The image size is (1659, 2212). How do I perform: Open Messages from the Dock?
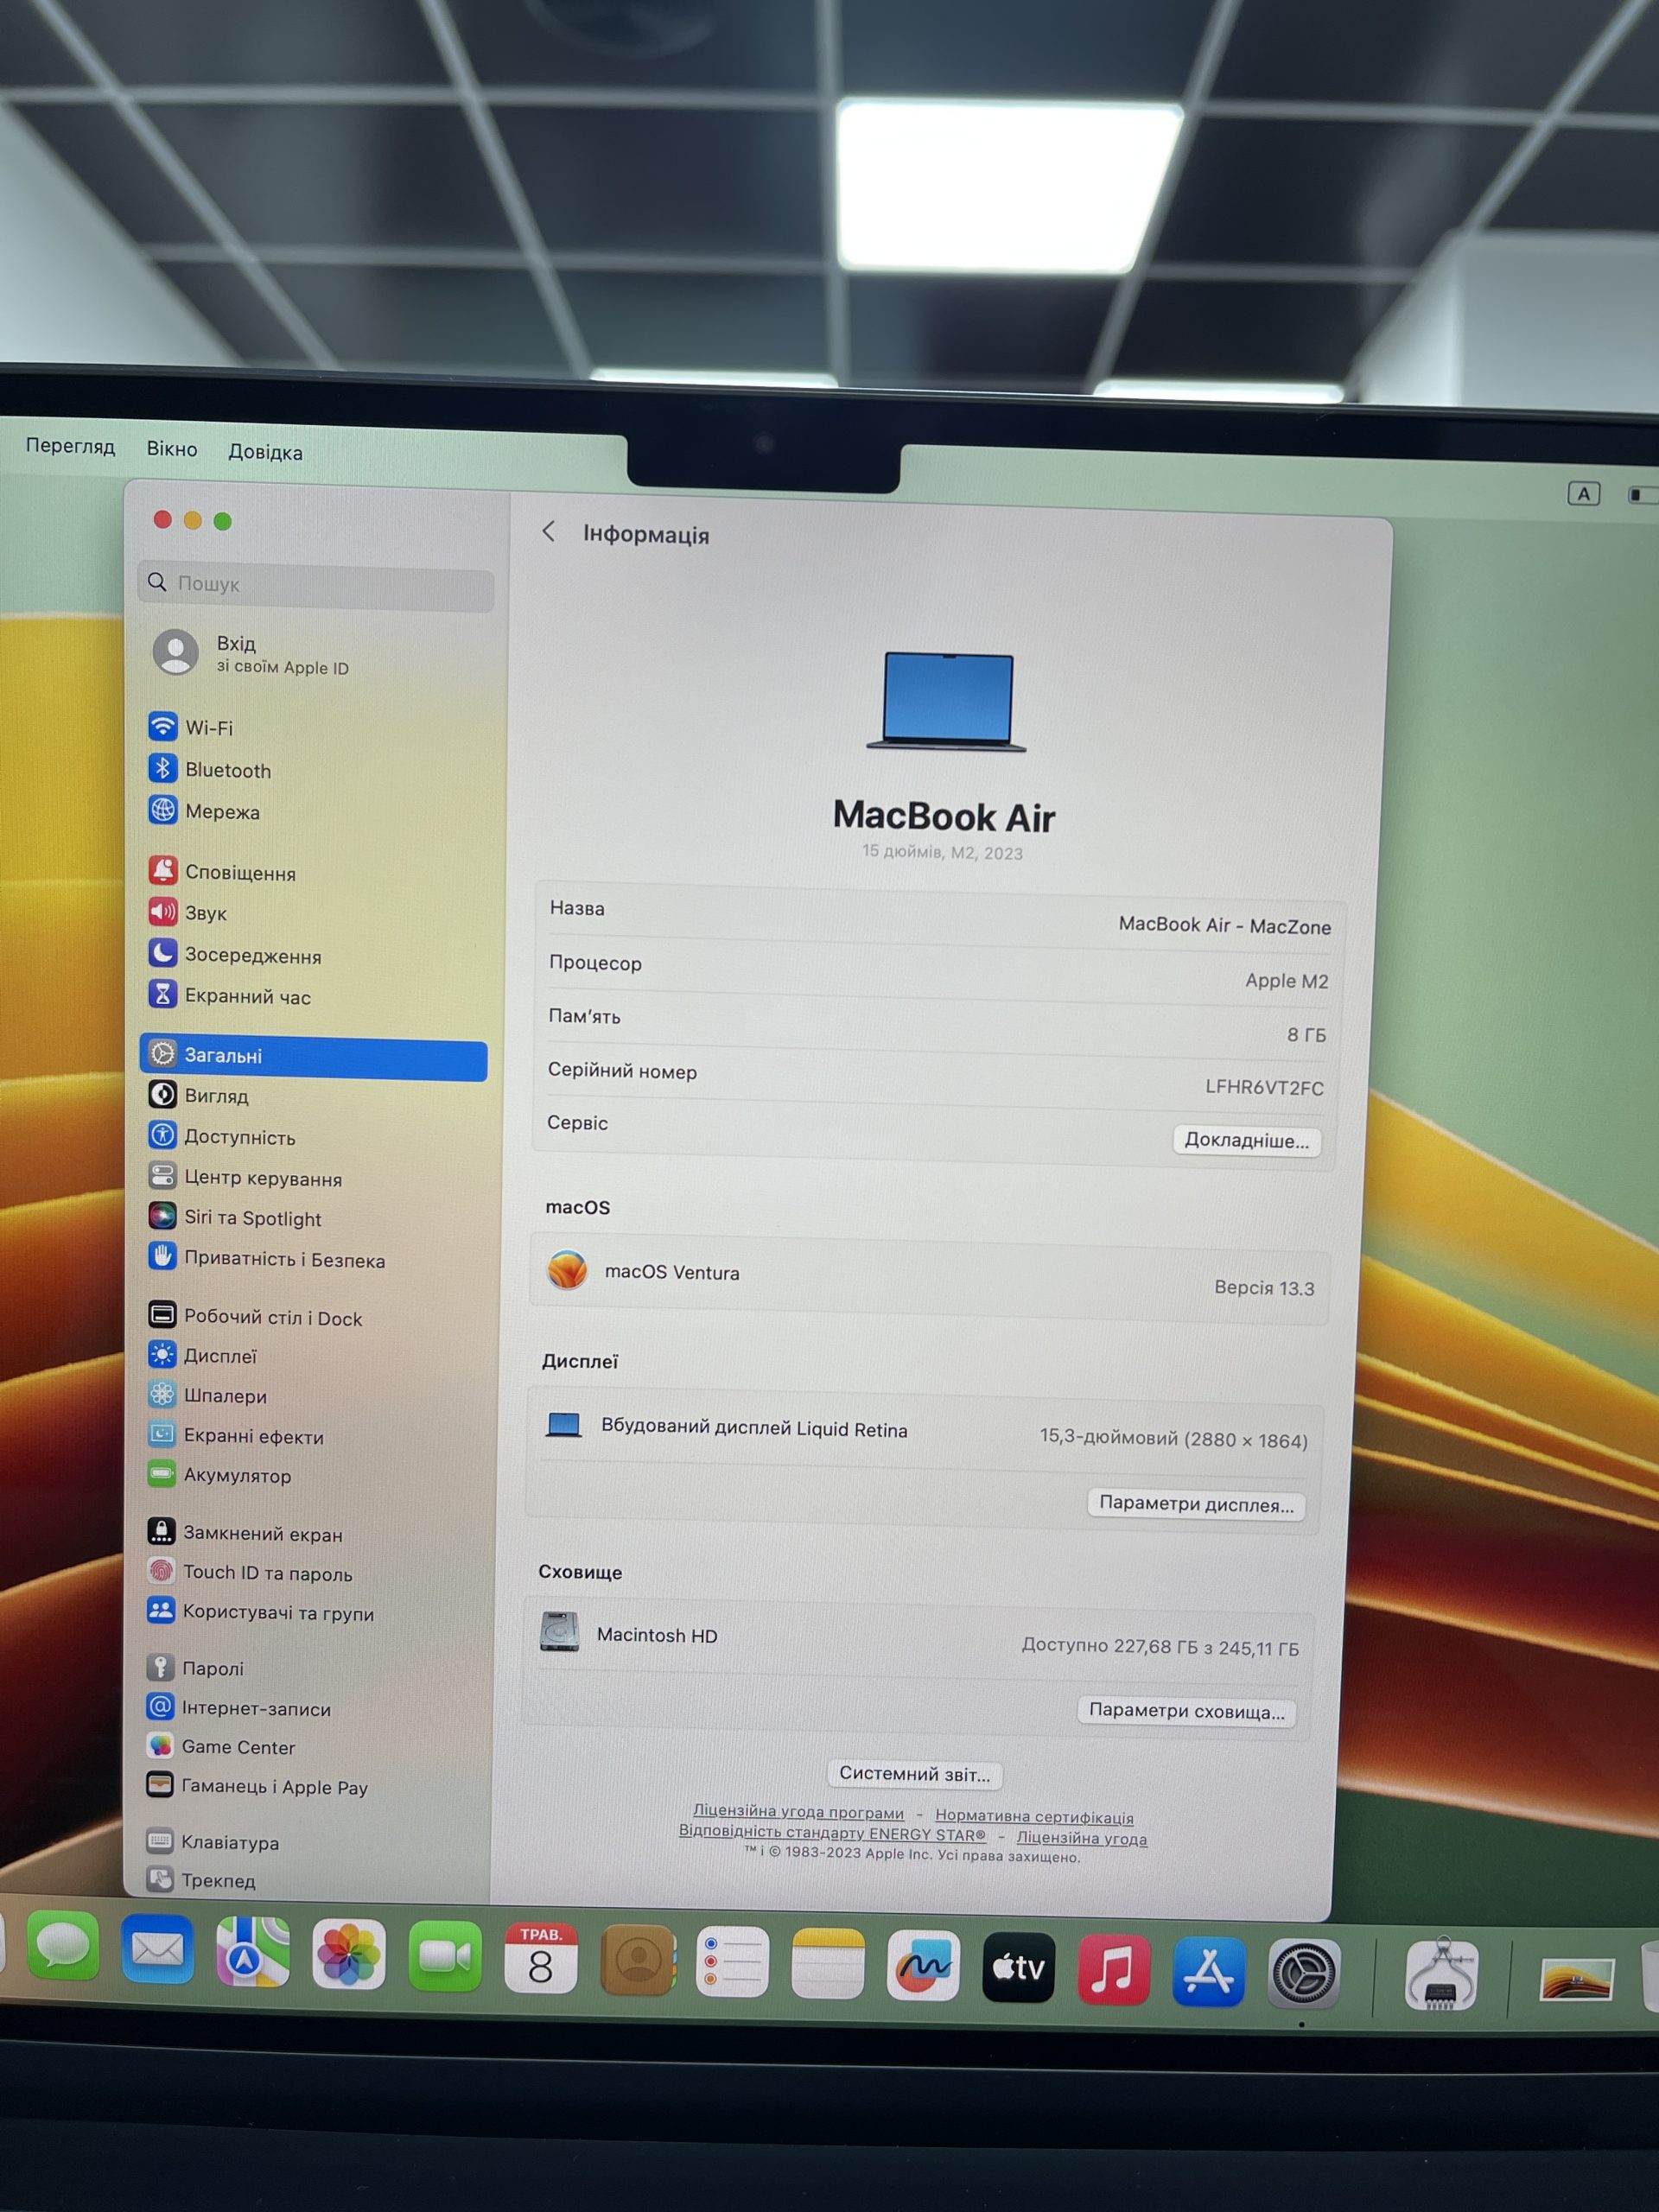coord(62,1946)
